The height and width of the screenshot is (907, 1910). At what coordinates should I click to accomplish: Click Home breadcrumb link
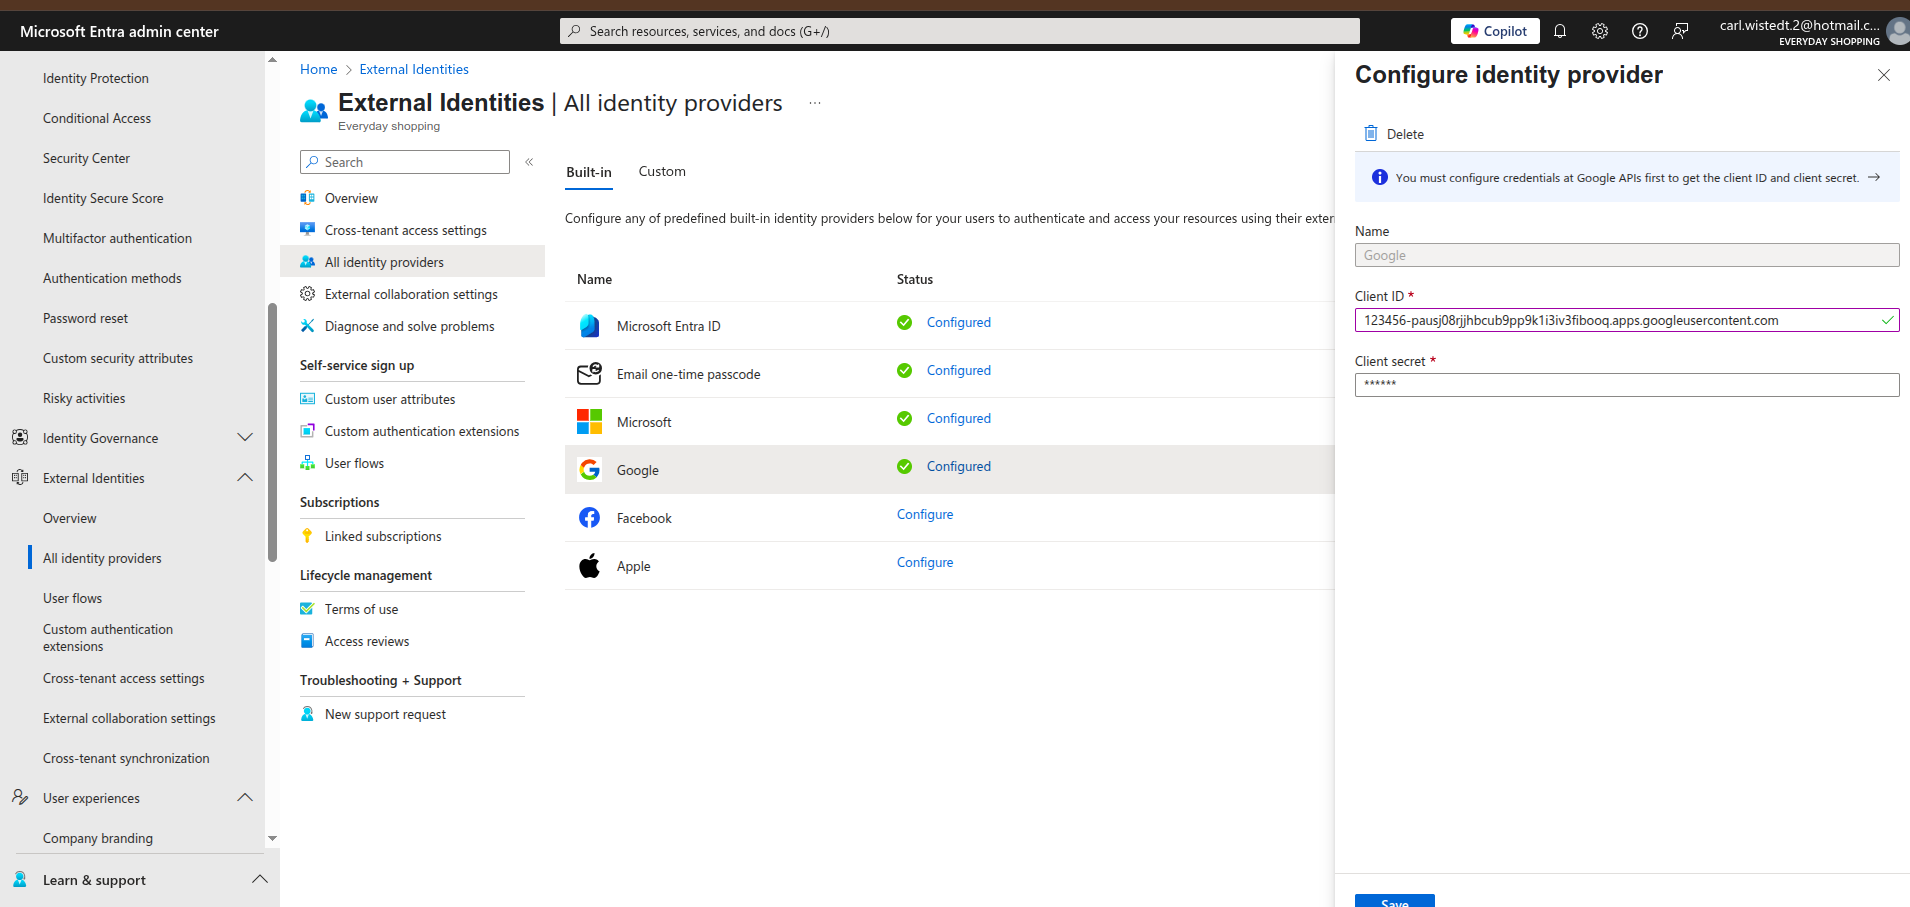pos(318,69)
